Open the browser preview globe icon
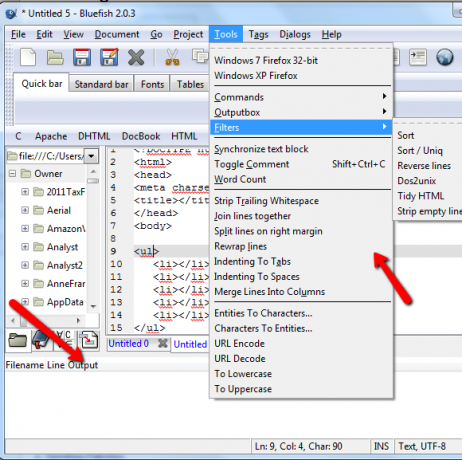Screen dimensions: 462x460 coord(445,57)
